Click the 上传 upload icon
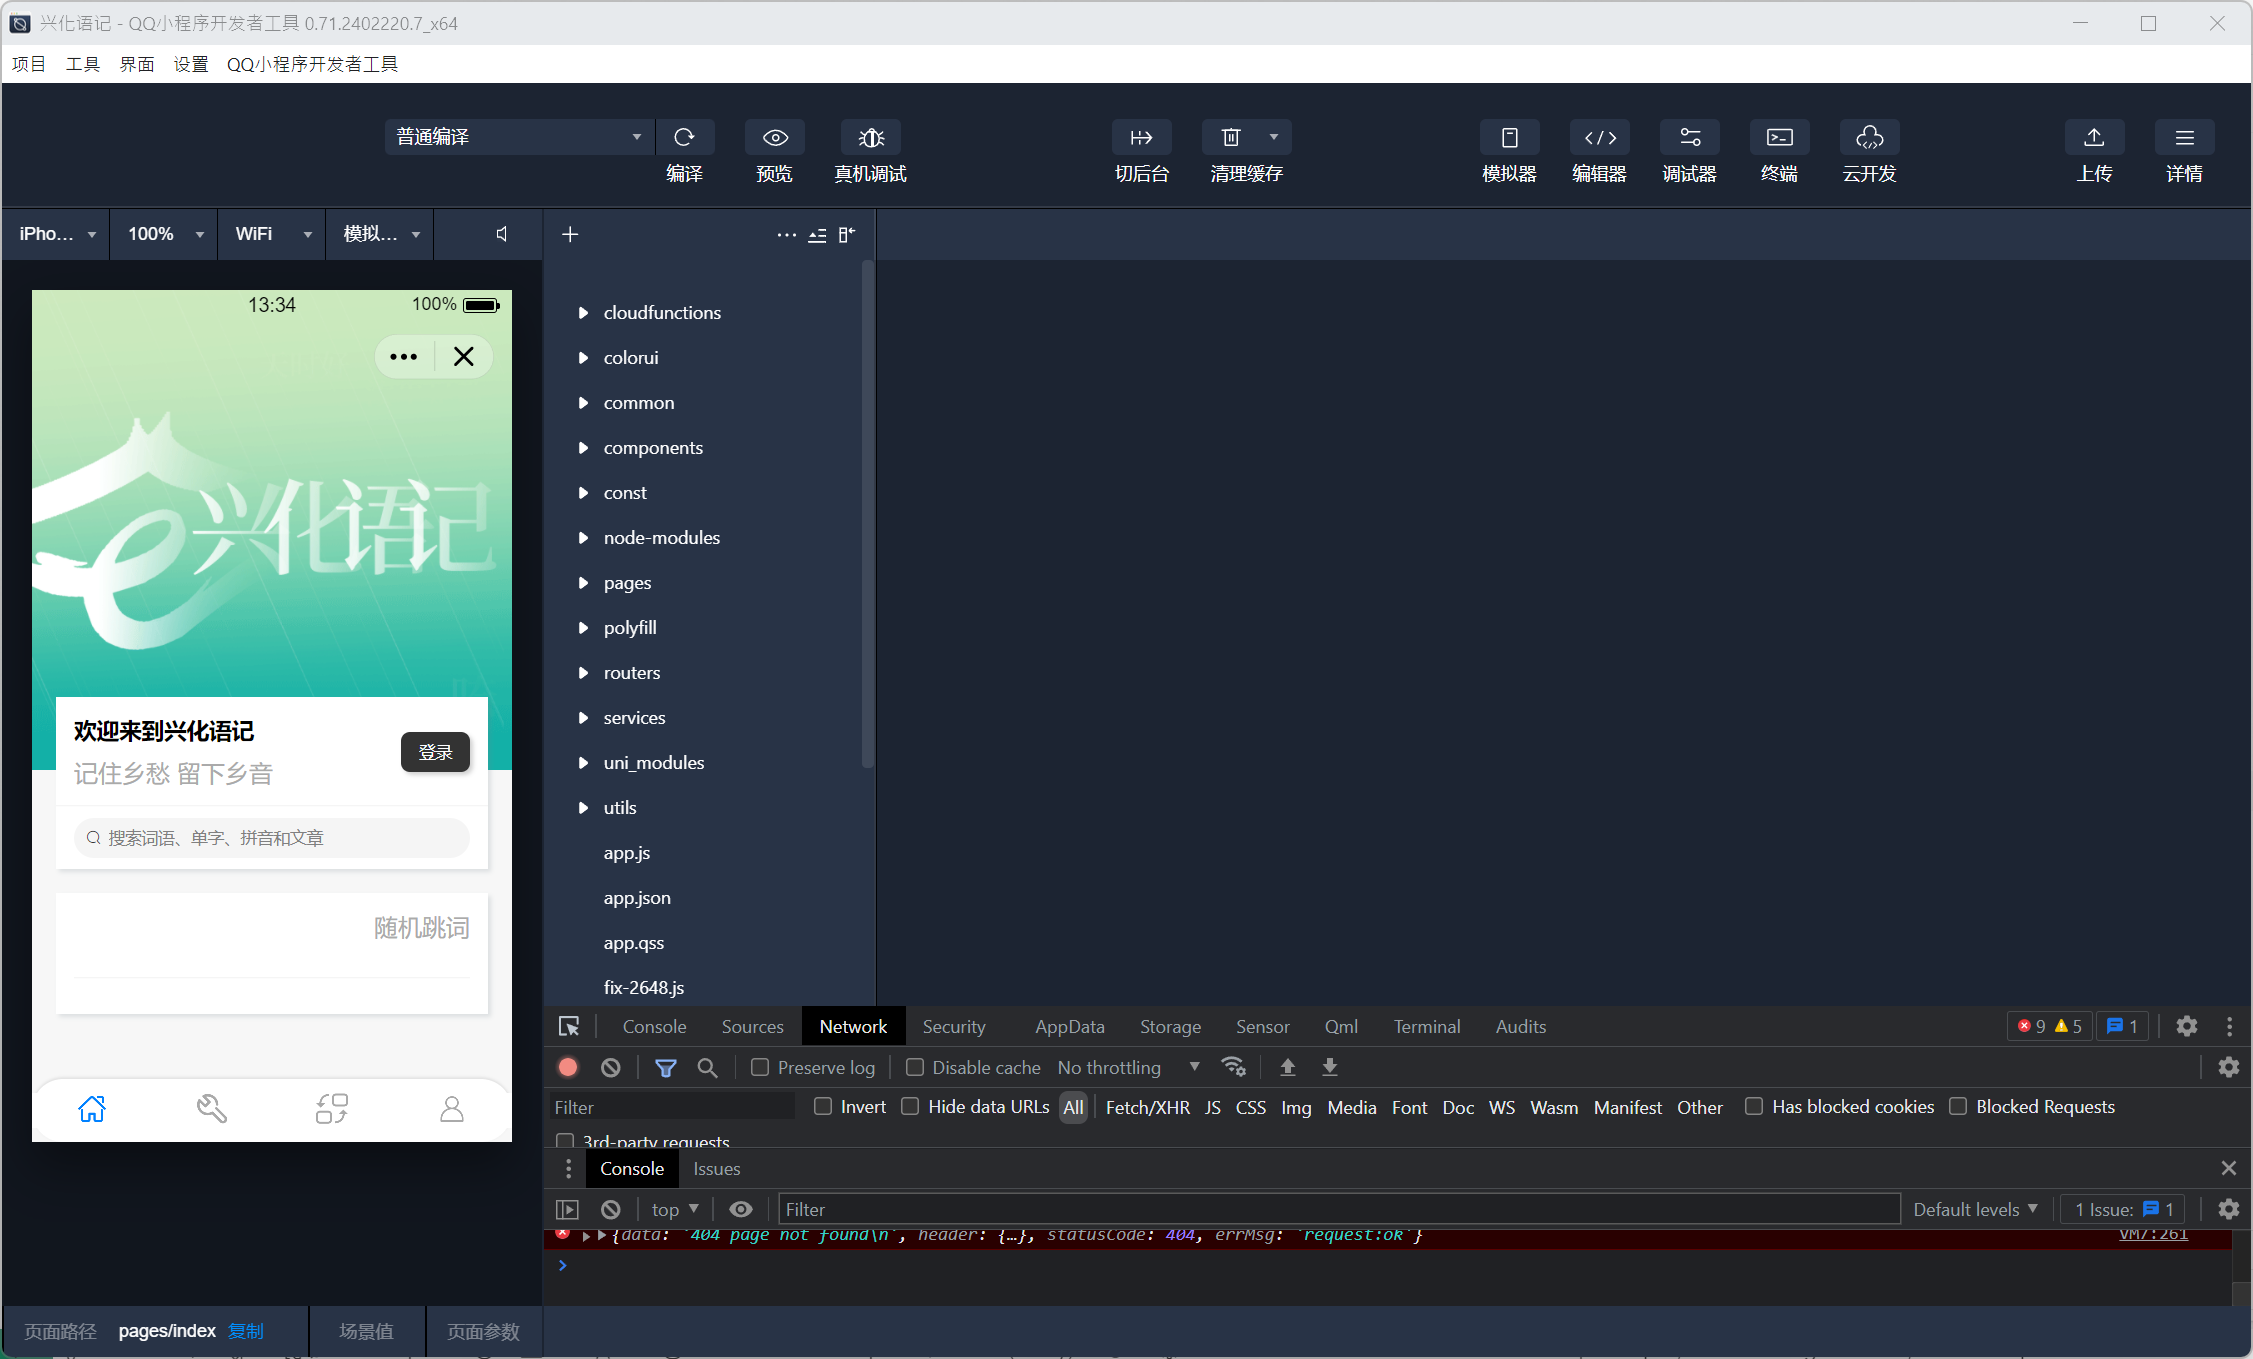This screenshot has height=1359, width=2253. click(x=2094, y=138)
